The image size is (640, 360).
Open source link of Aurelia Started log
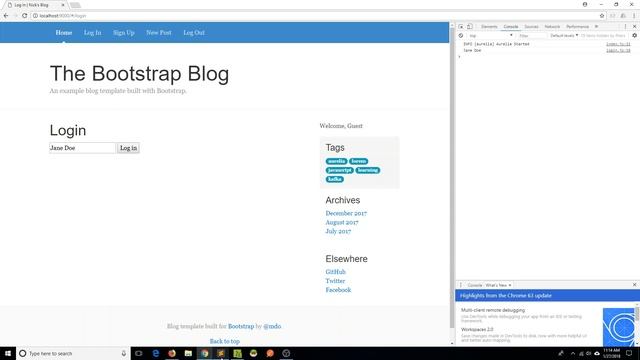pos(618,44)
